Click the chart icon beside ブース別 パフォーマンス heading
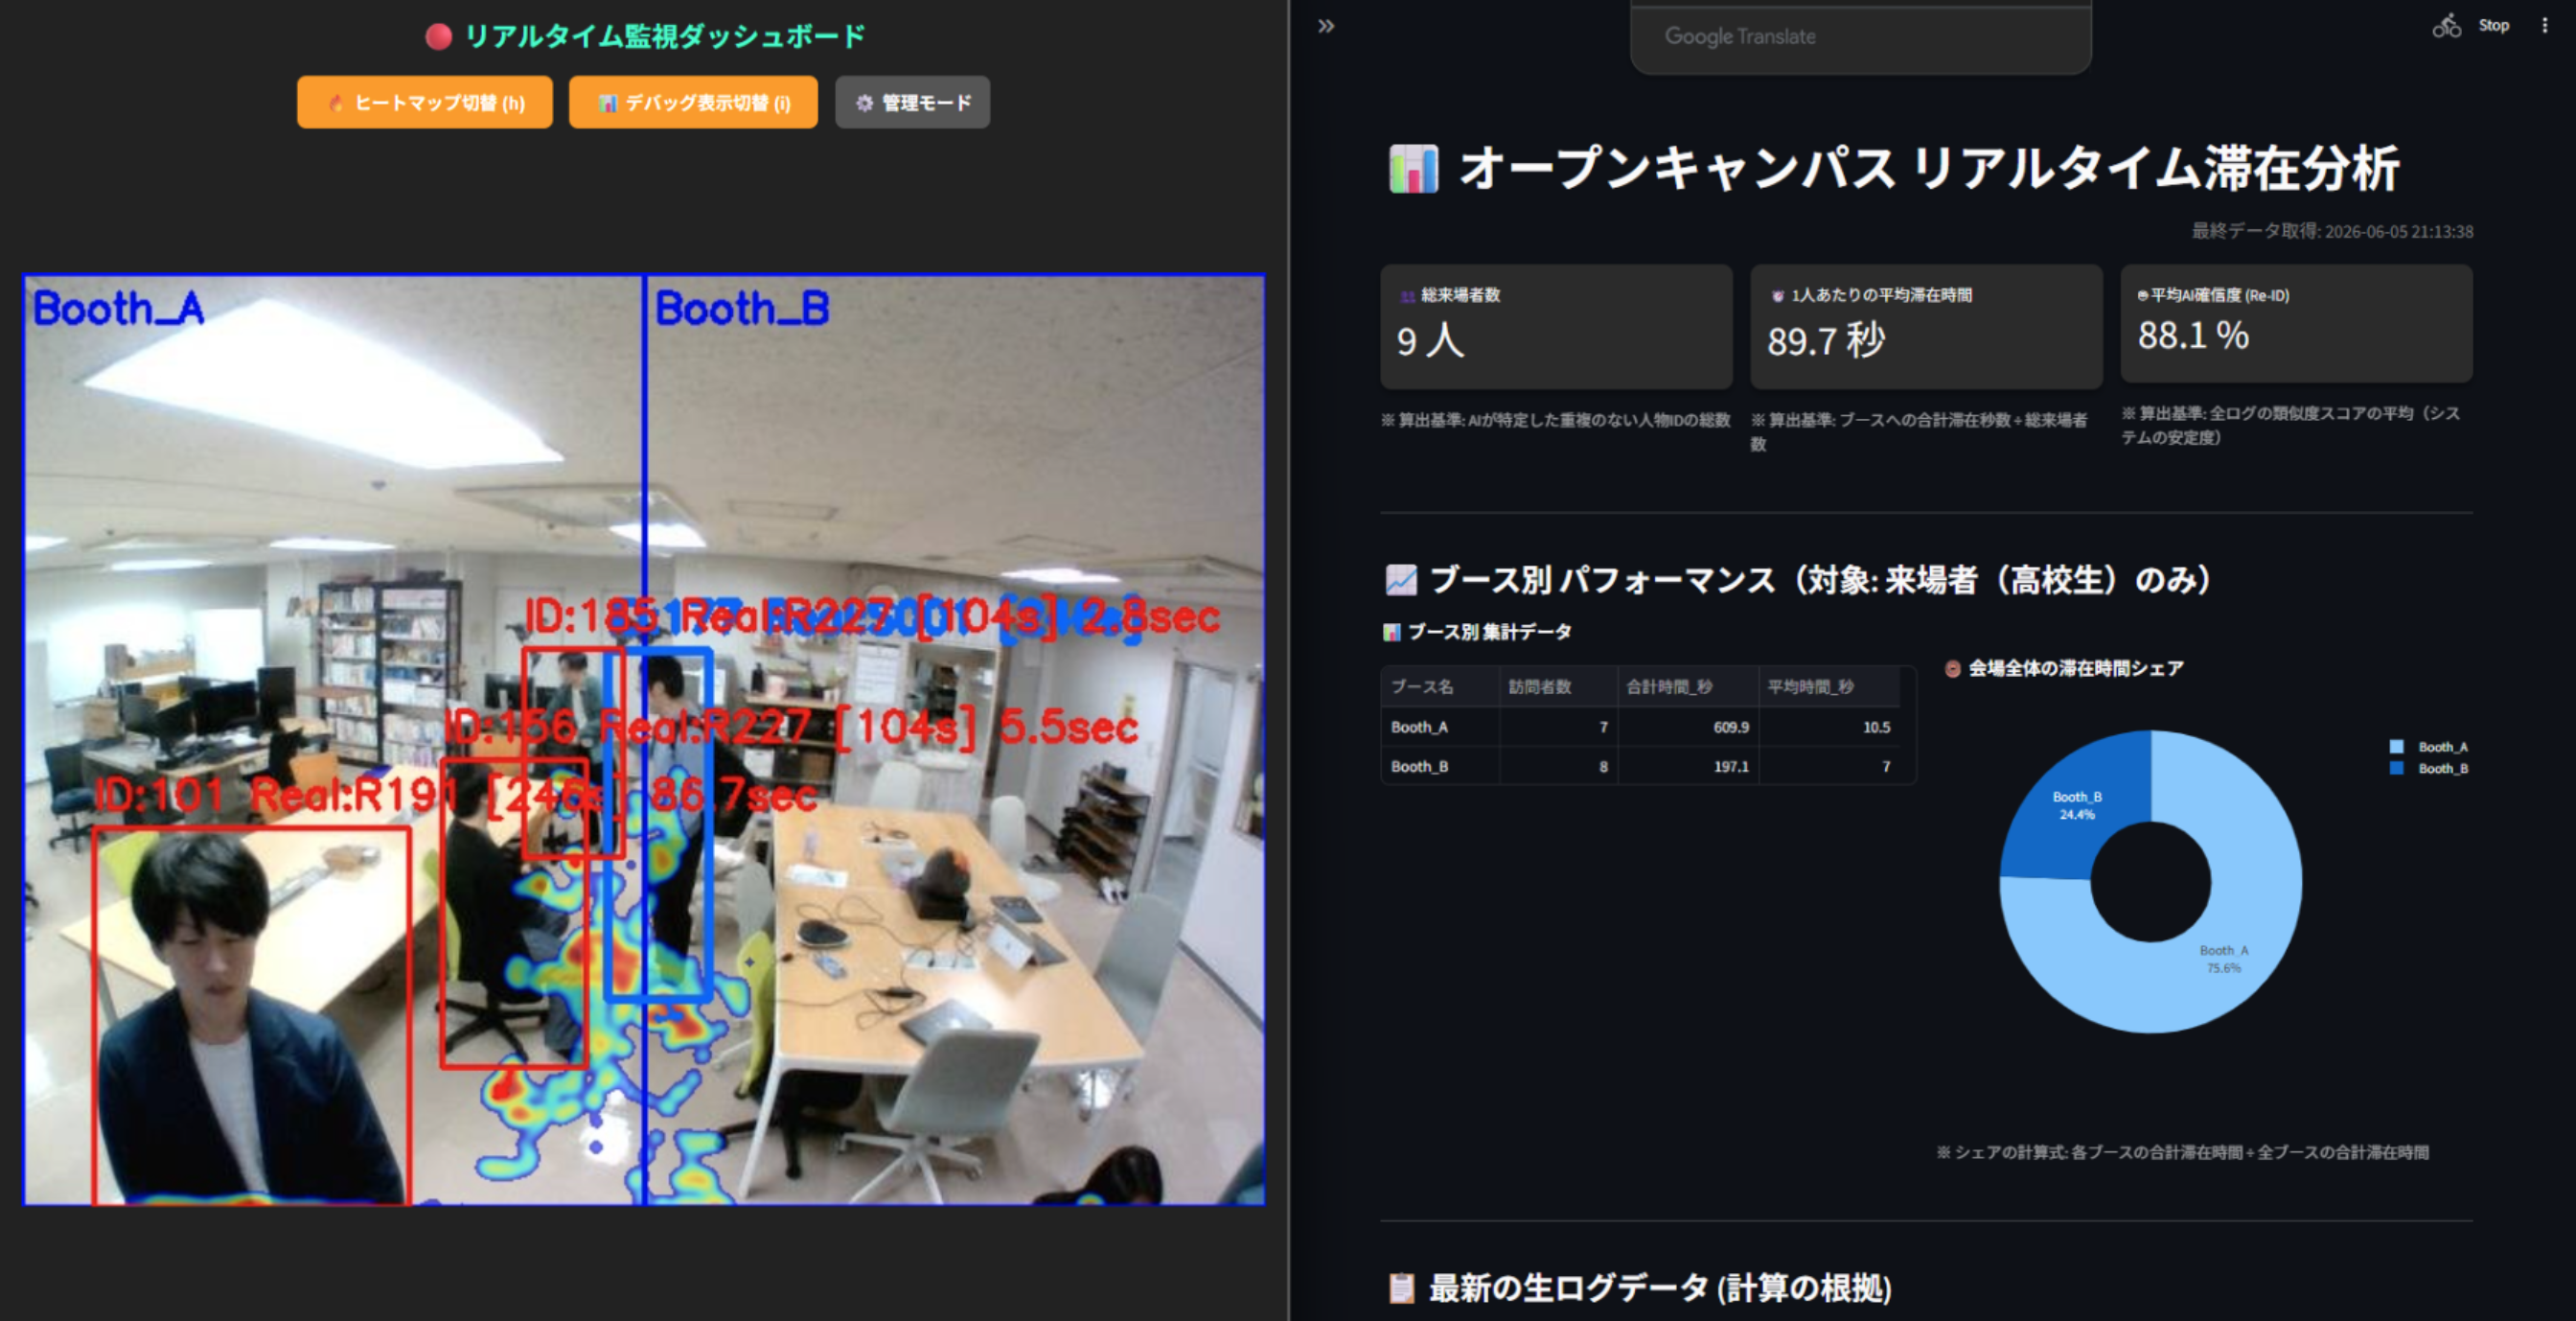The width and height of the screenshot is (2576, 1321). pyautogui.click(x=1401, y=580)
